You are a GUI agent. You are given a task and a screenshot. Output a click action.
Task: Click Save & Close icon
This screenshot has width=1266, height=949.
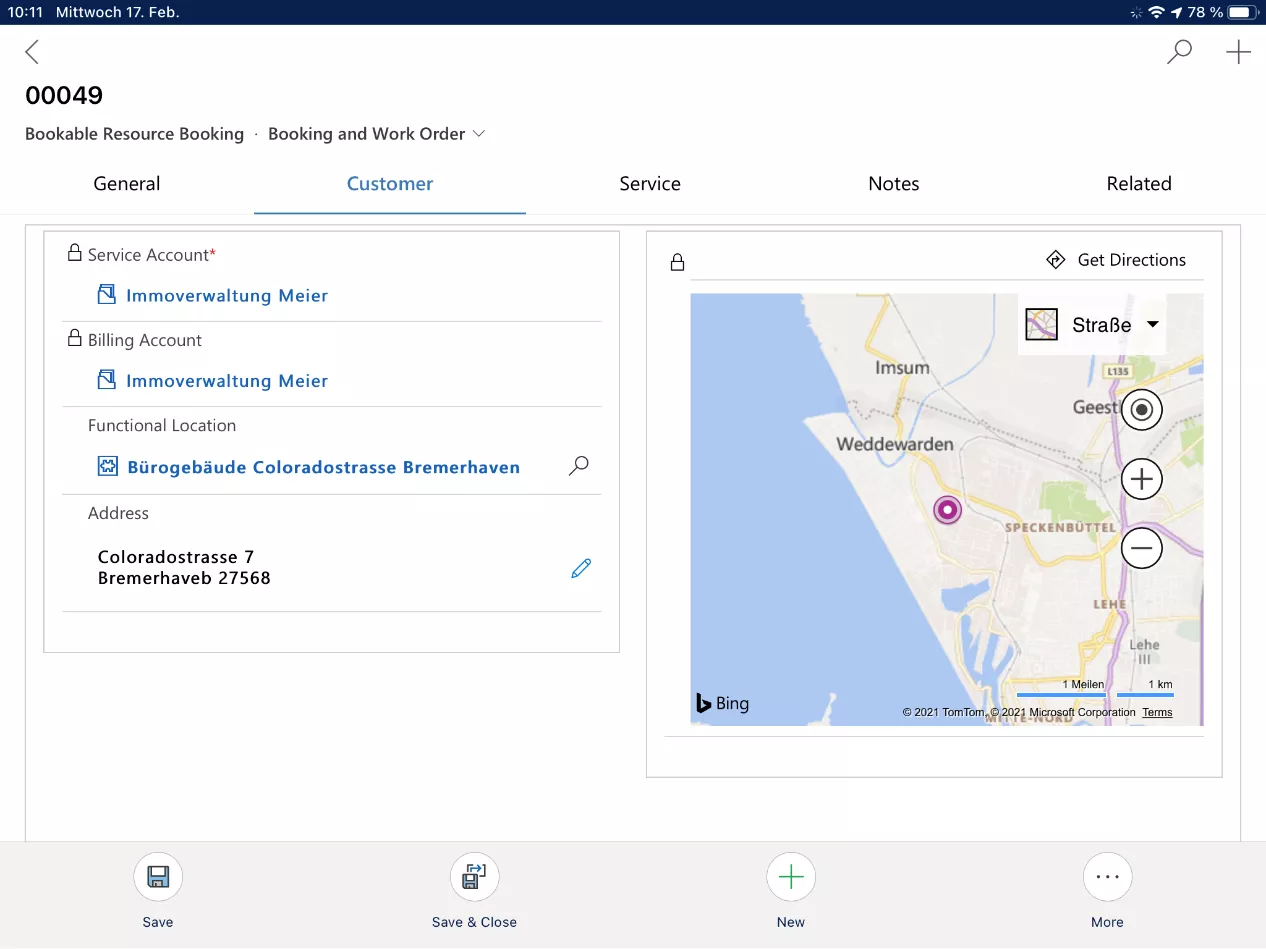coord(474,878)
